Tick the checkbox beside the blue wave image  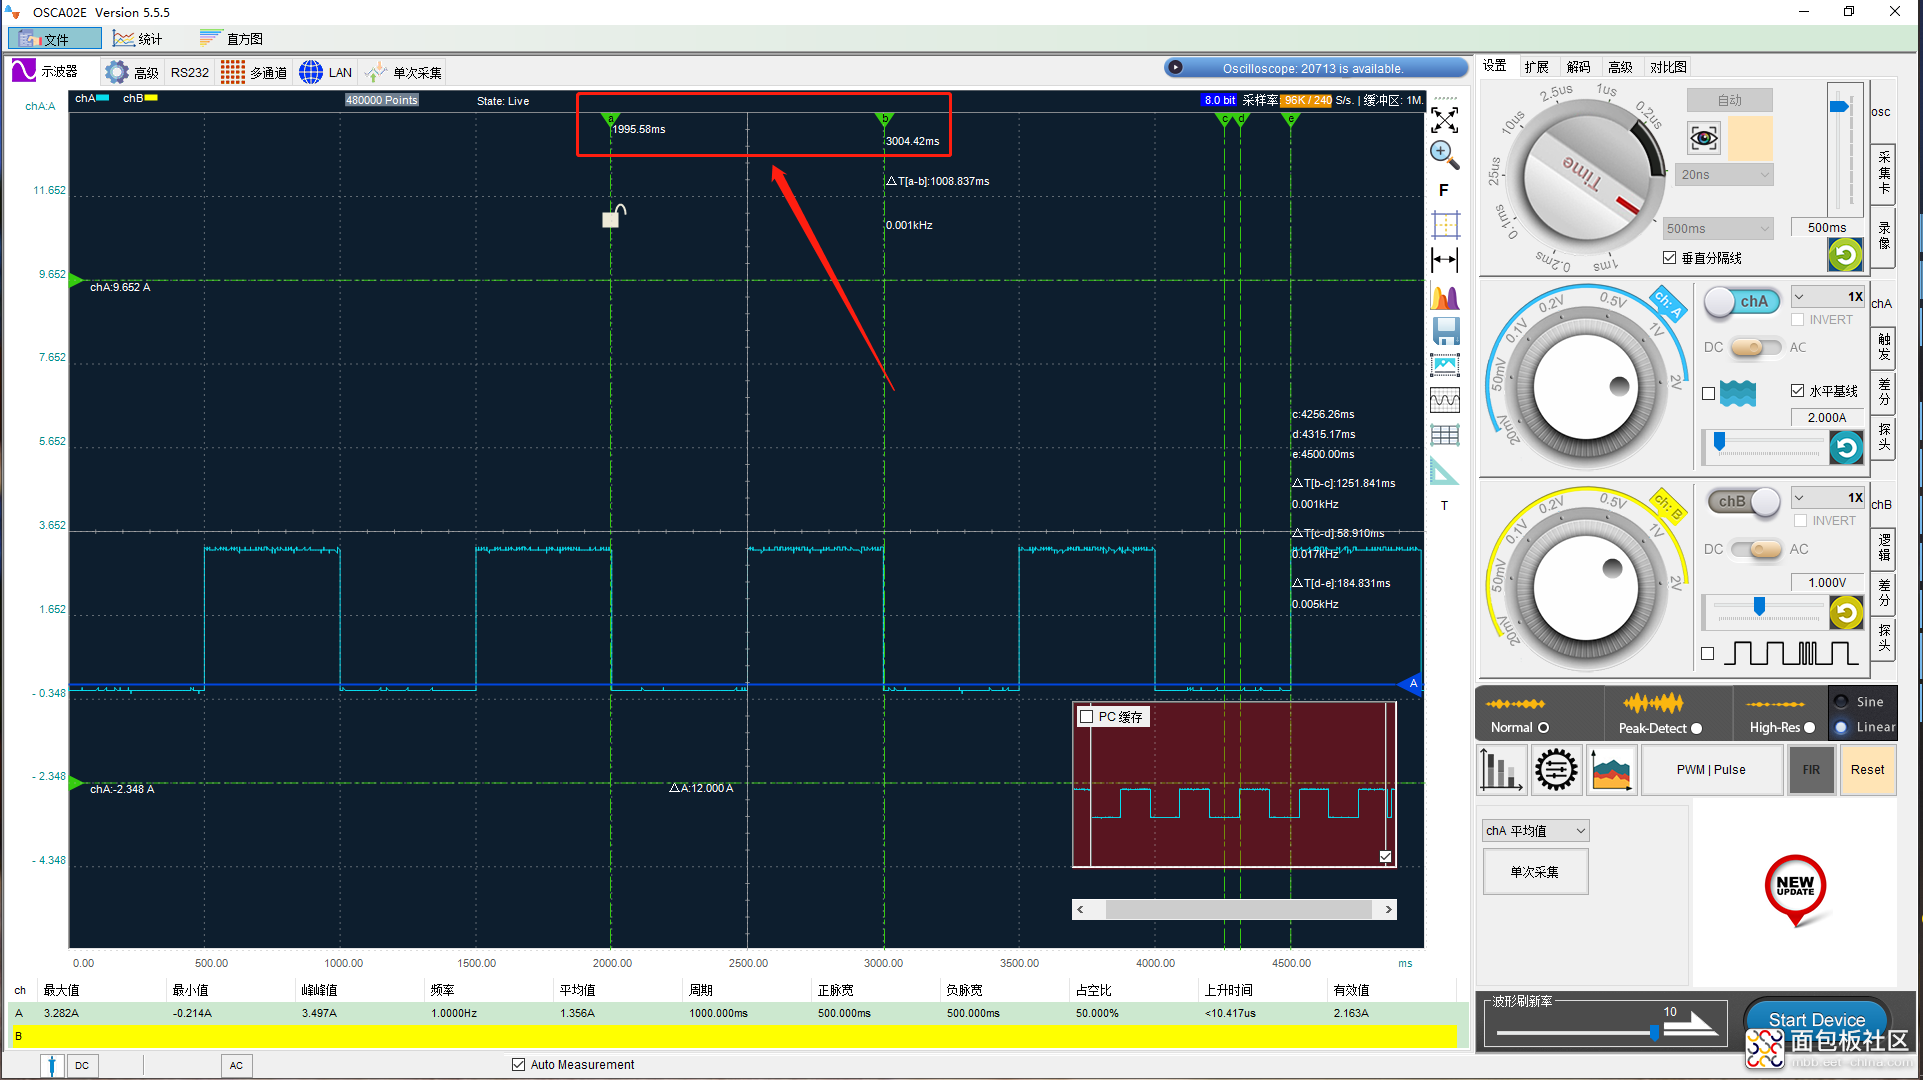point(1708,394)
